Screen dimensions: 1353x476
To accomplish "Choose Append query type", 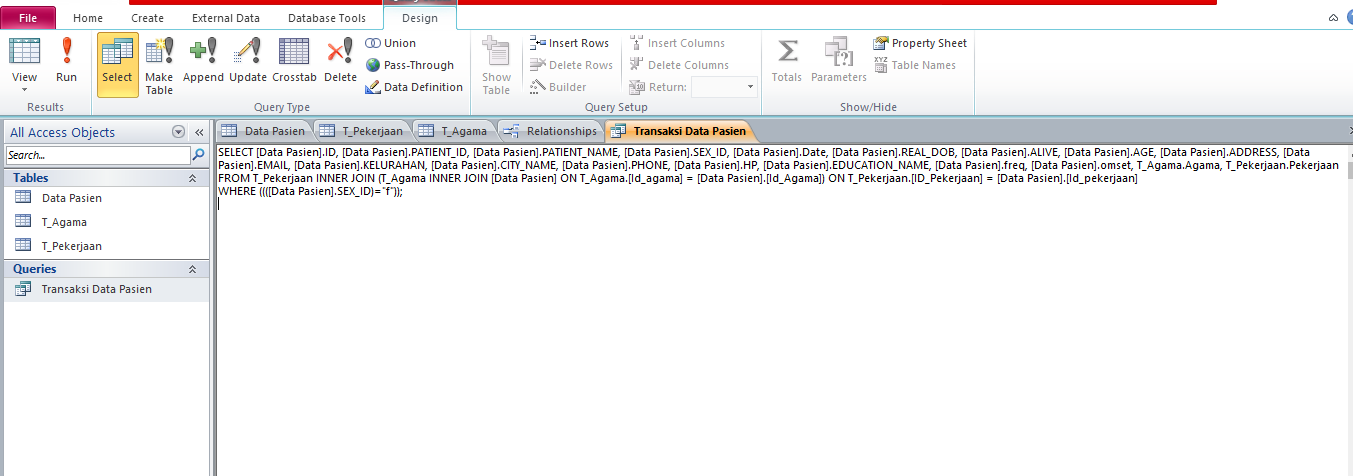I will click(x=203, y=62).
